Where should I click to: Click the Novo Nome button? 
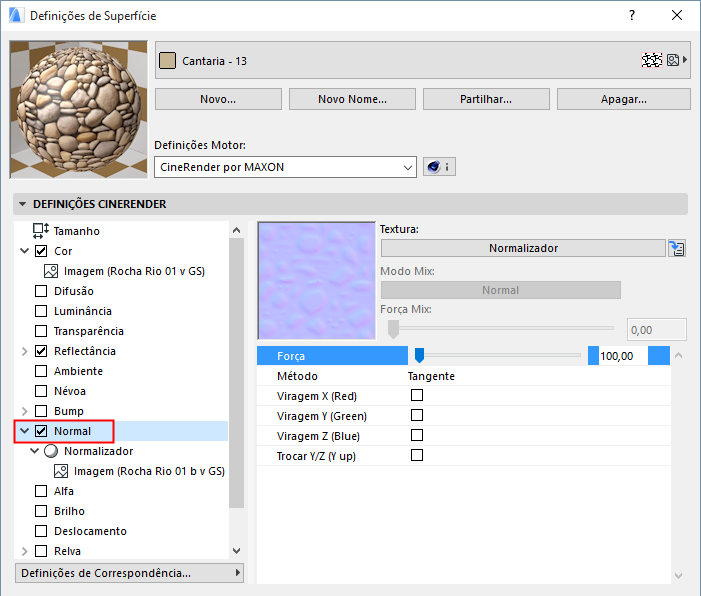pos(352,99)
